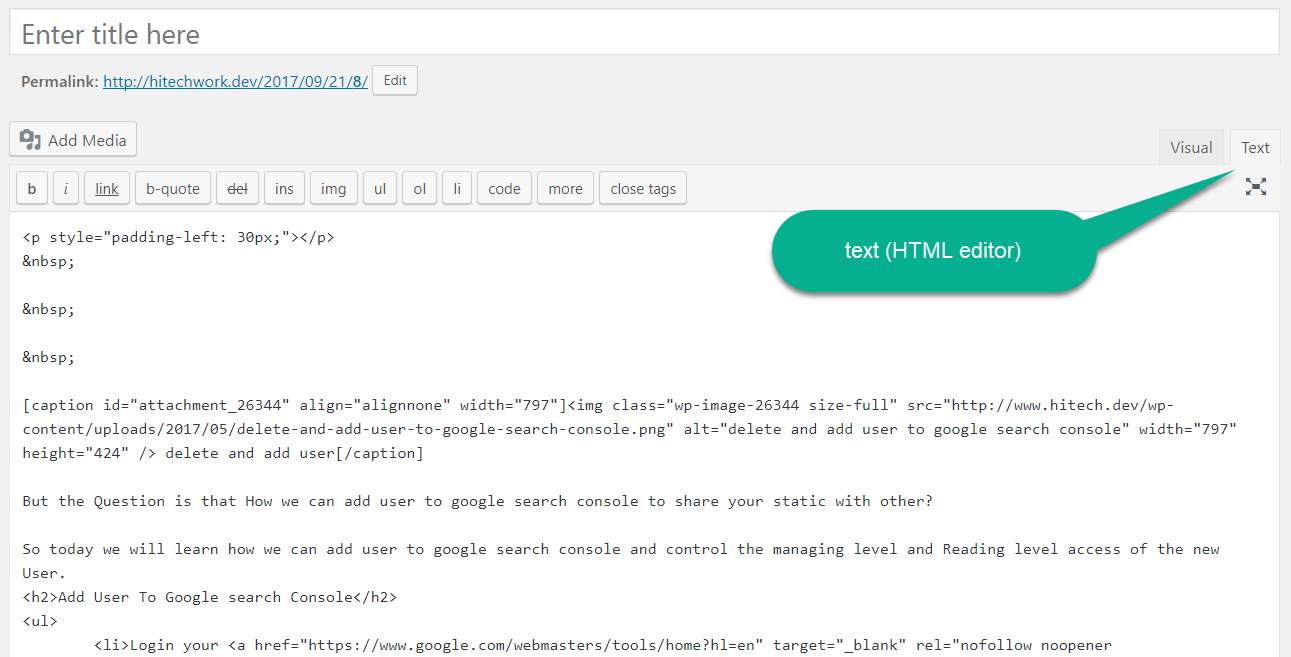
Task: Insert a link with link button
Action: [x=107, y=188]
